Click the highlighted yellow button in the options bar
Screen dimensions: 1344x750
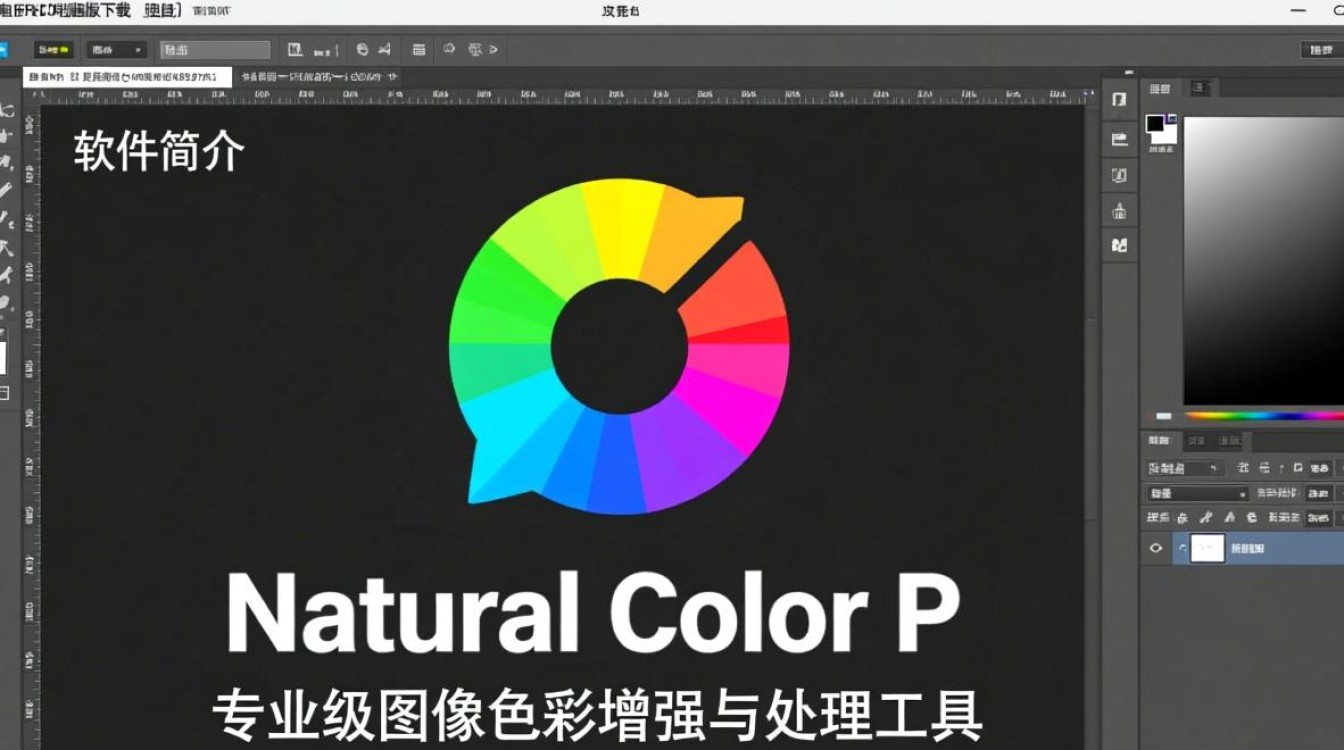coord(52,47)
